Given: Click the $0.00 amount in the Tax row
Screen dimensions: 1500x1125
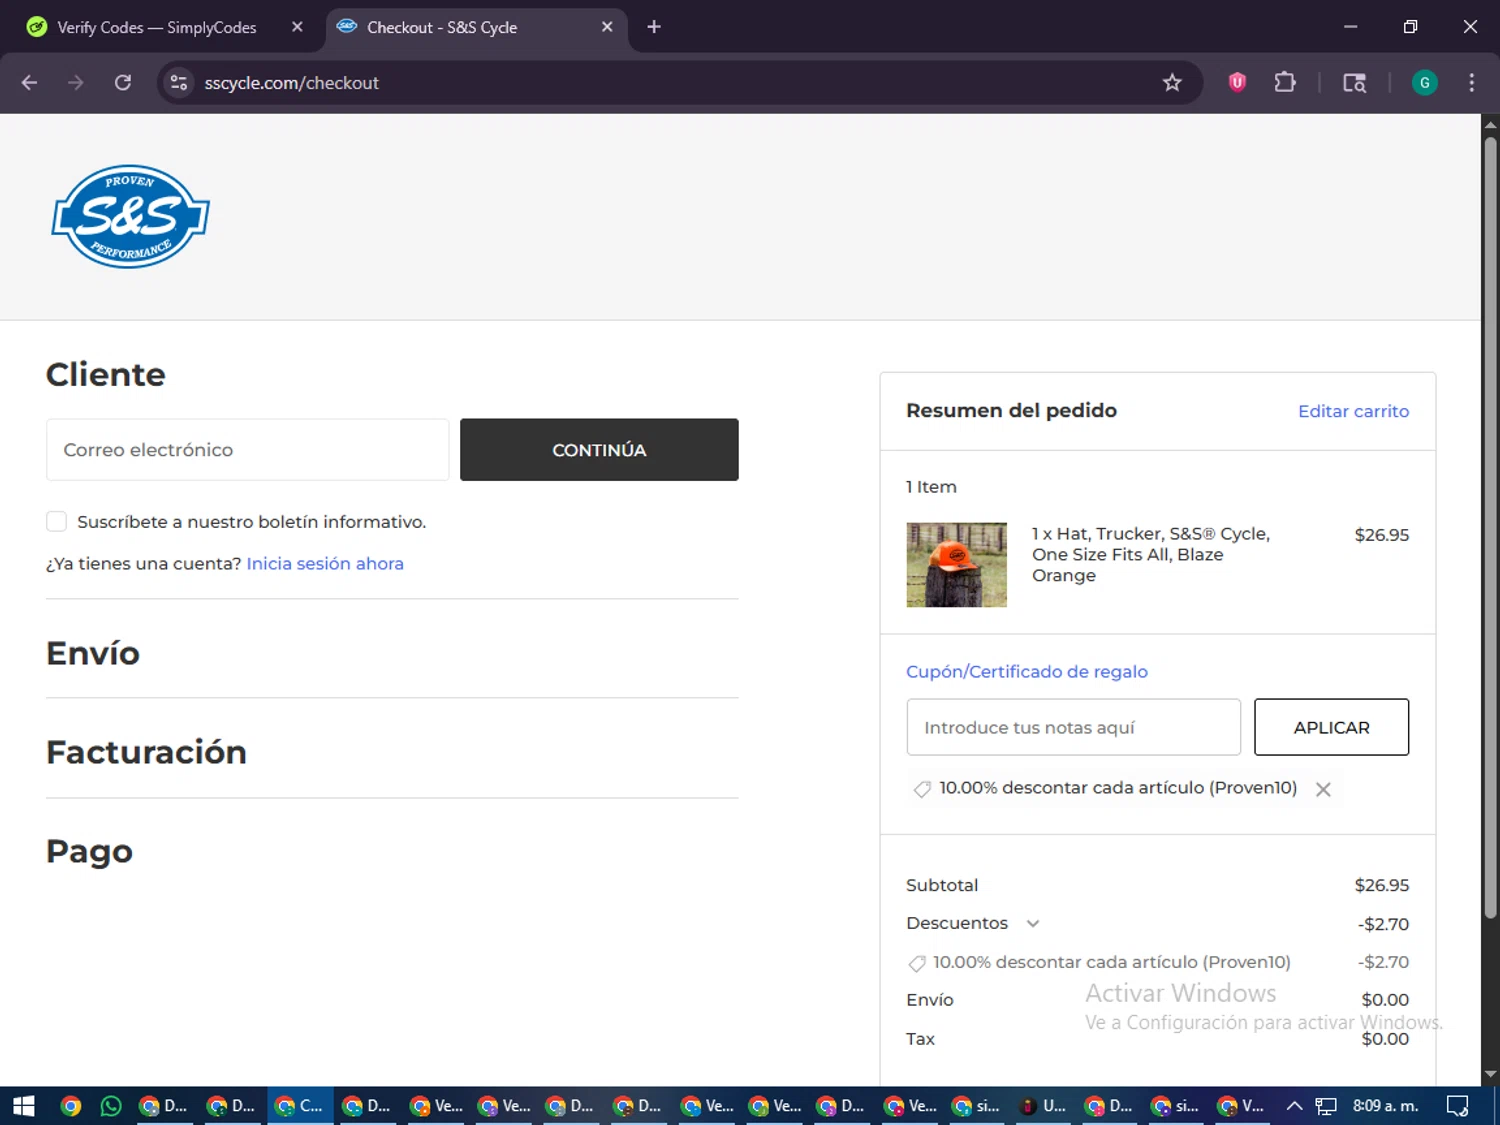Looking at the screenshot, I should (1385, 1039).
